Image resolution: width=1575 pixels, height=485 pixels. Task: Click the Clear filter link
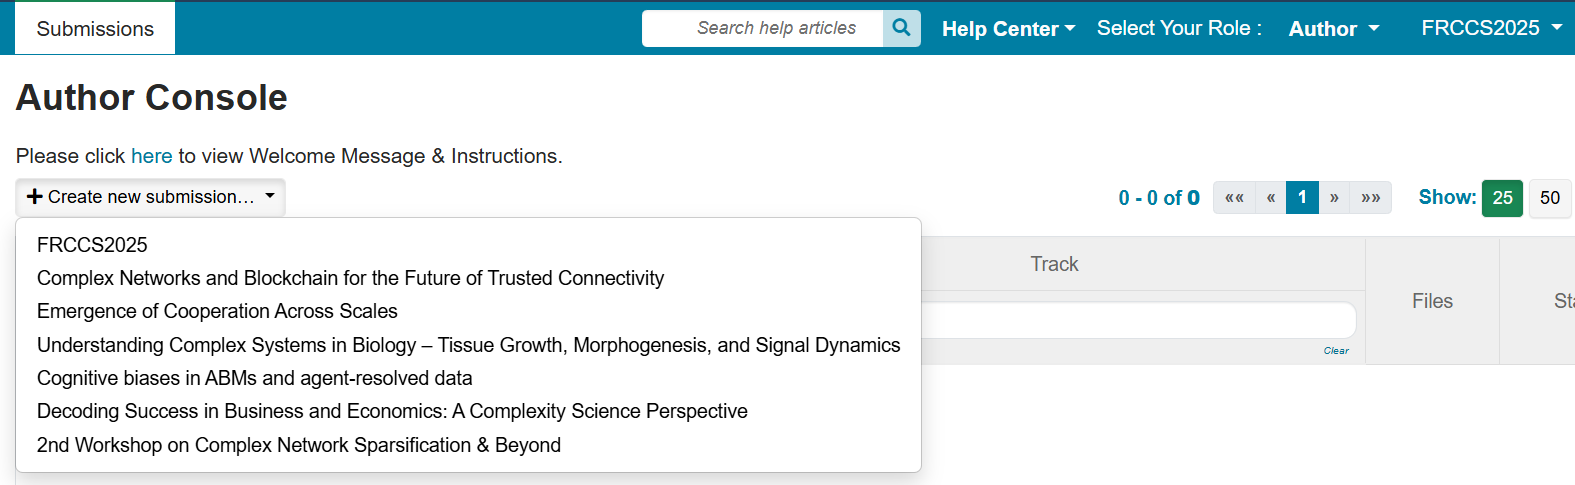(x=1336, y=351)
